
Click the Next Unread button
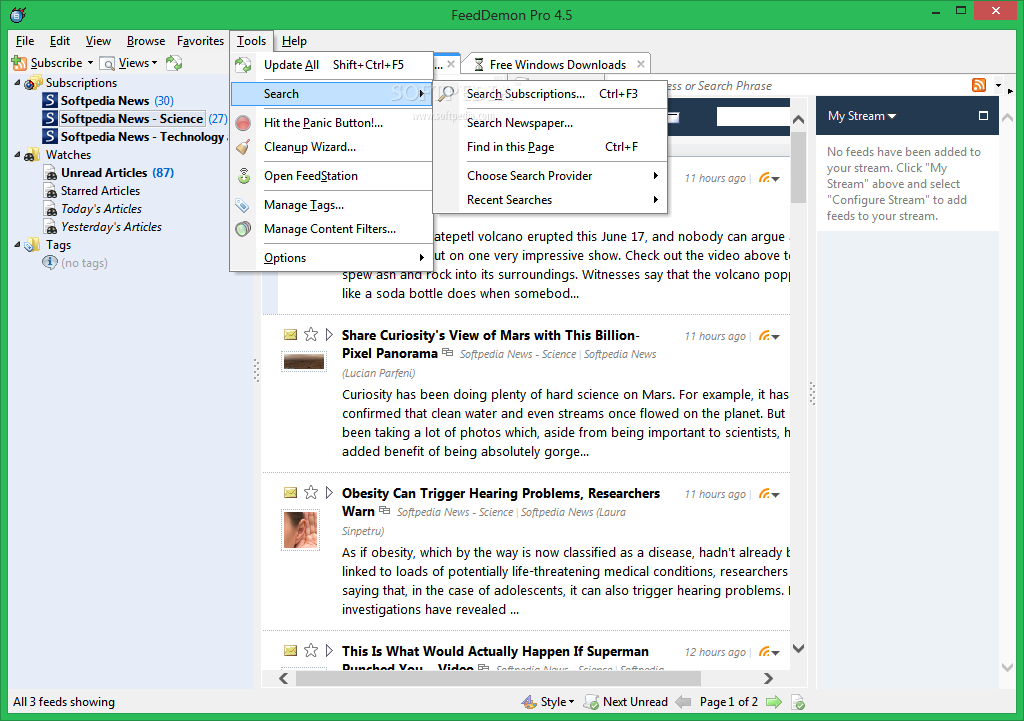(626, 702)
